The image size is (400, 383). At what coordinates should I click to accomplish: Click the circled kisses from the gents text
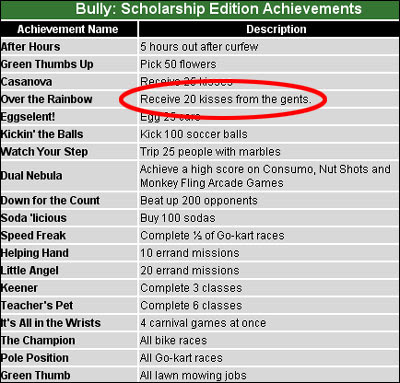point(226,99)
